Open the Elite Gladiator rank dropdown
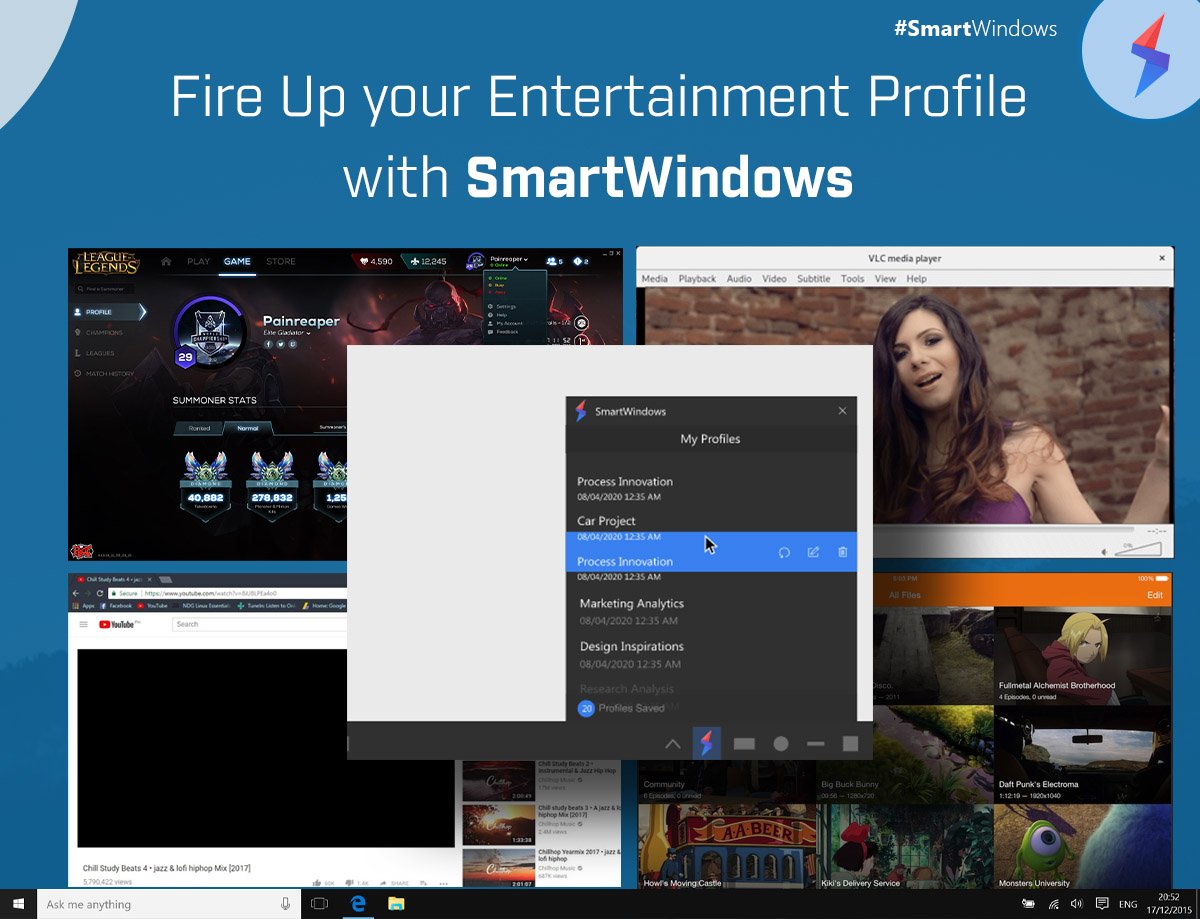This screenshot has width=1200, height=919. [308, 333]
